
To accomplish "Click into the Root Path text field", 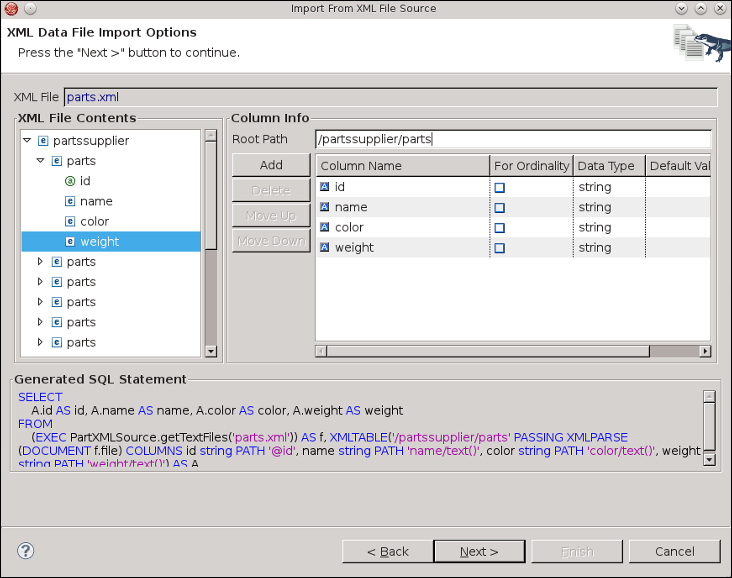I will coord(512,140).
